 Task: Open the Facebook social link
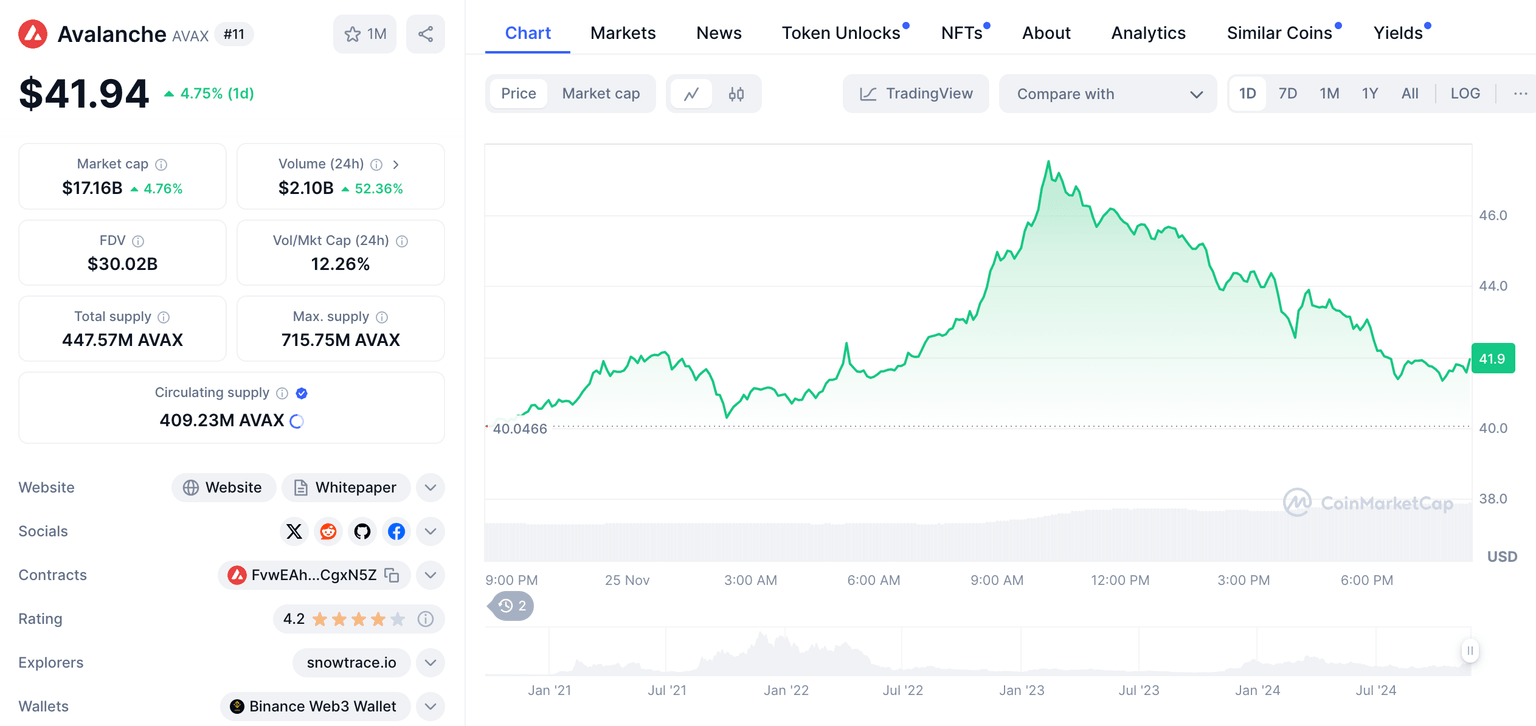pyautogui.click(x=396, y=531)
